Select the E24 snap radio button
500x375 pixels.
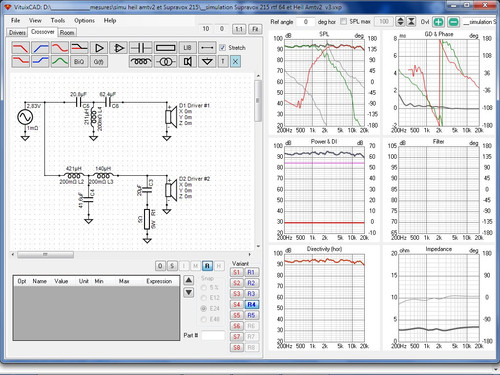203,309
